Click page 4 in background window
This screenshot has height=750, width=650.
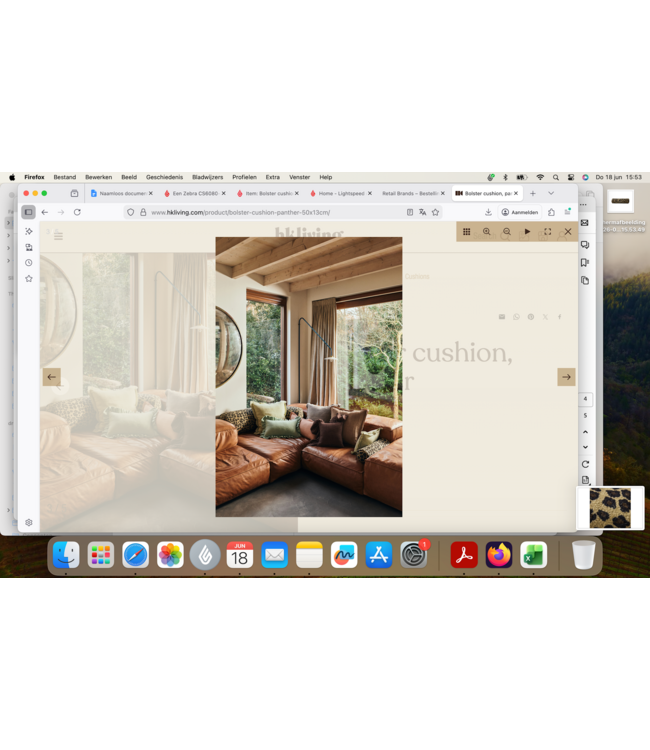585,399
